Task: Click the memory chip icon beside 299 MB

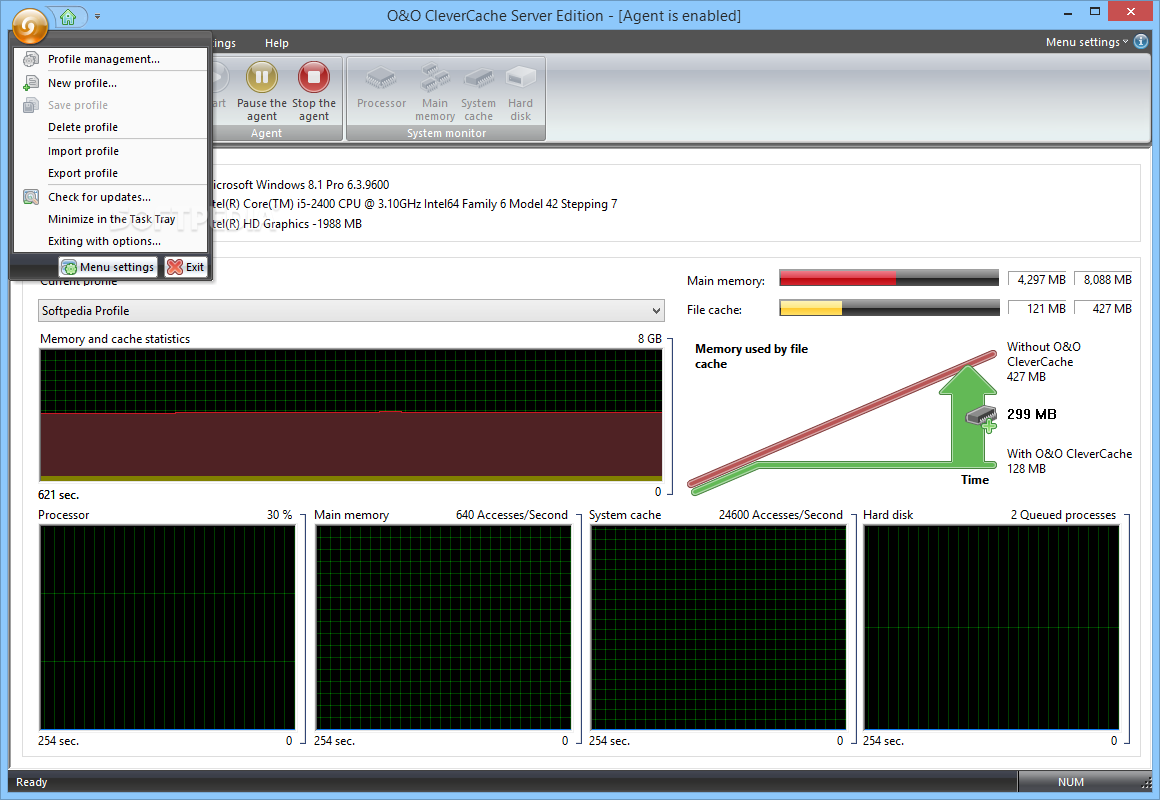Action: pyautogui.click(x=982, y=417)
